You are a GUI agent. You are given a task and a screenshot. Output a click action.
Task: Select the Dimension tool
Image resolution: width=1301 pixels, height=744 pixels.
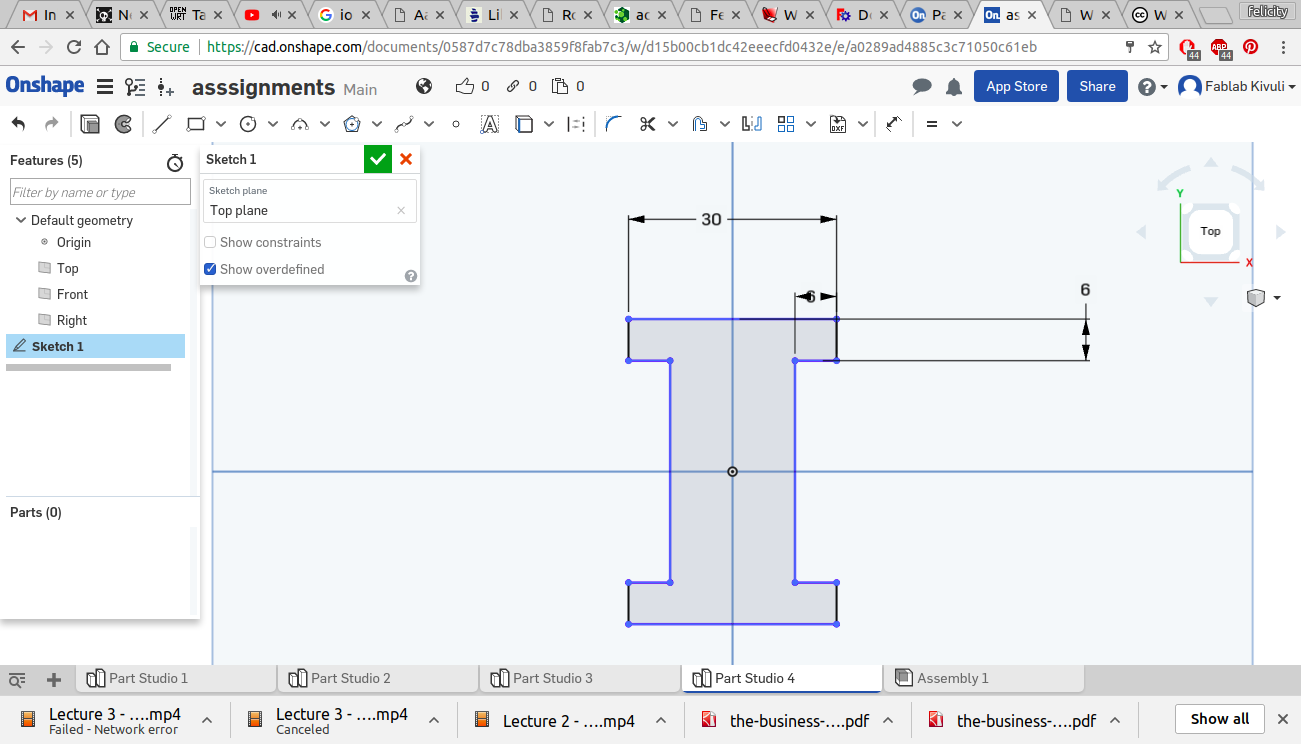[x=894, y=124]
